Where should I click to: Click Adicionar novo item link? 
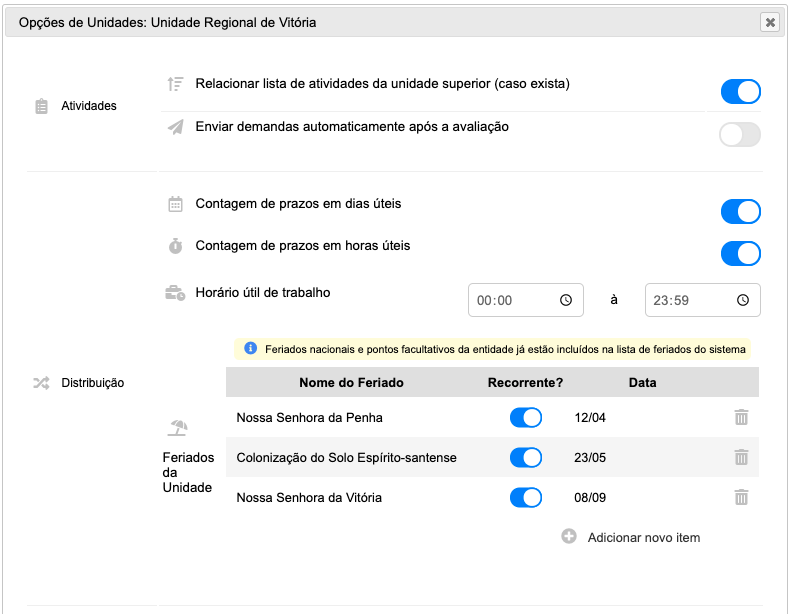point(644,537)
